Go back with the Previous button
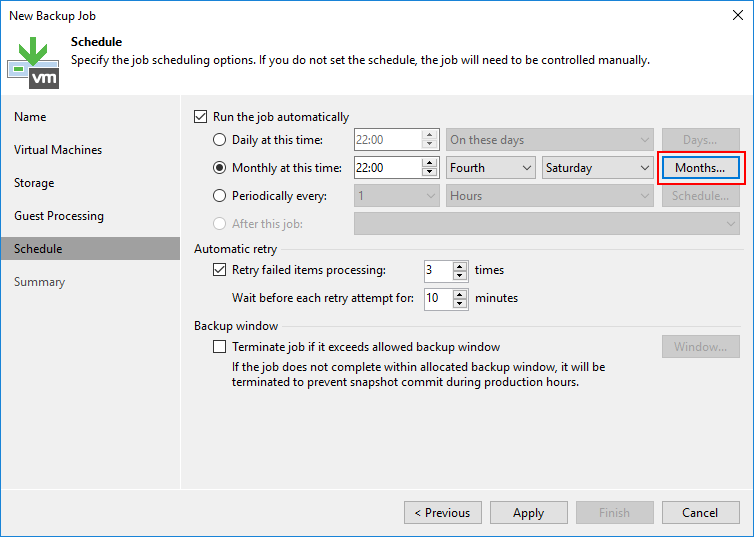Screen dimensions: 754x537 click(x=442, y=513)
